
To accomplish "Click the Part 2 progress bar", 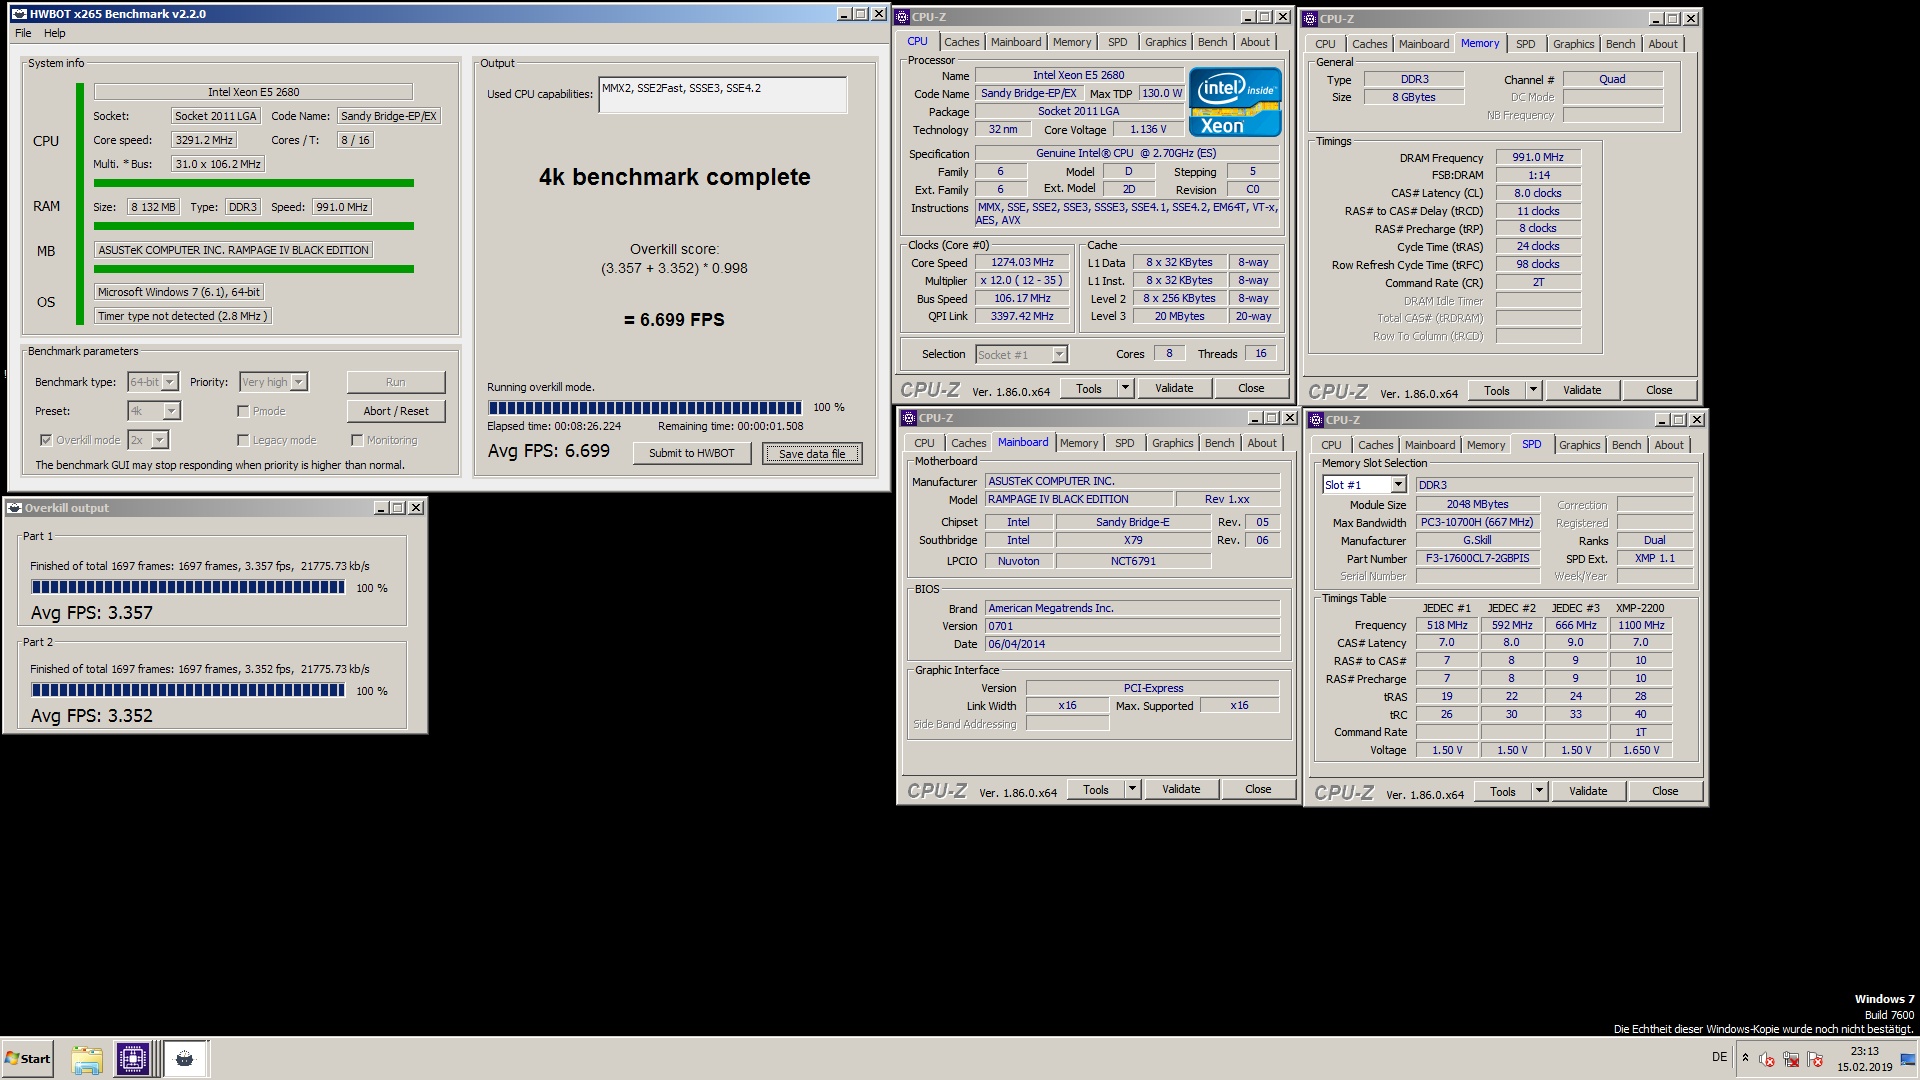I will click(x=188, y=691).
